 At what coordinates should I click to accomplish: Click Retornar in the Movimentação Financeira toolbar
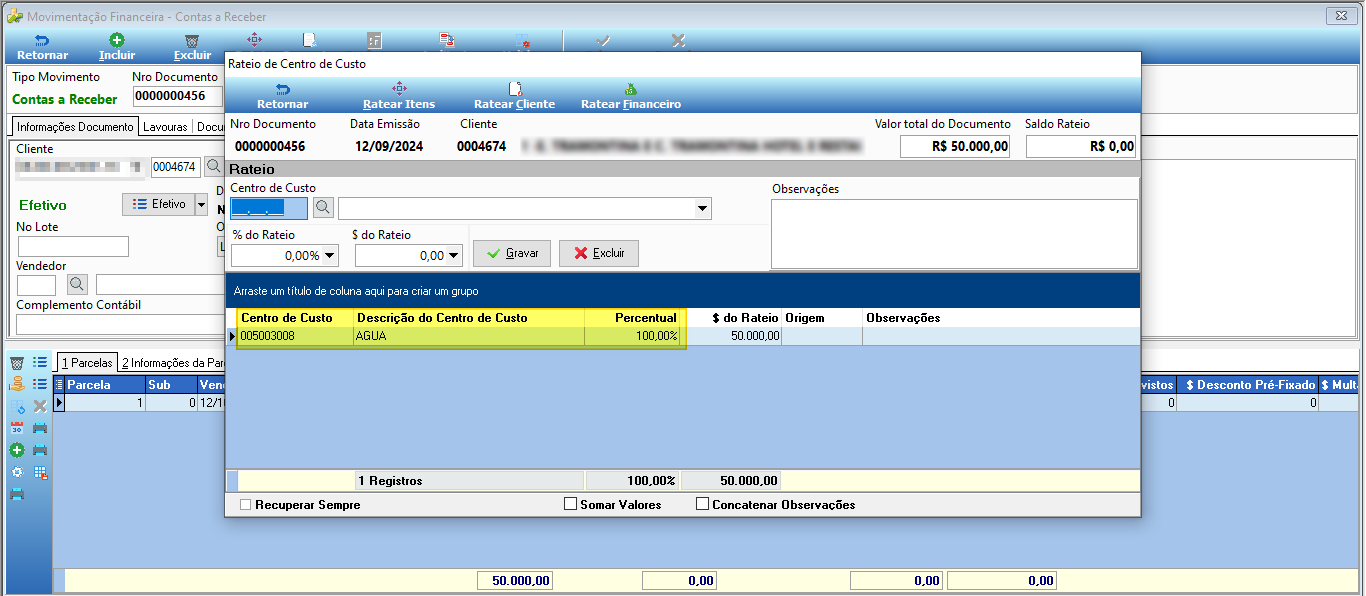(x=43, y=47)
